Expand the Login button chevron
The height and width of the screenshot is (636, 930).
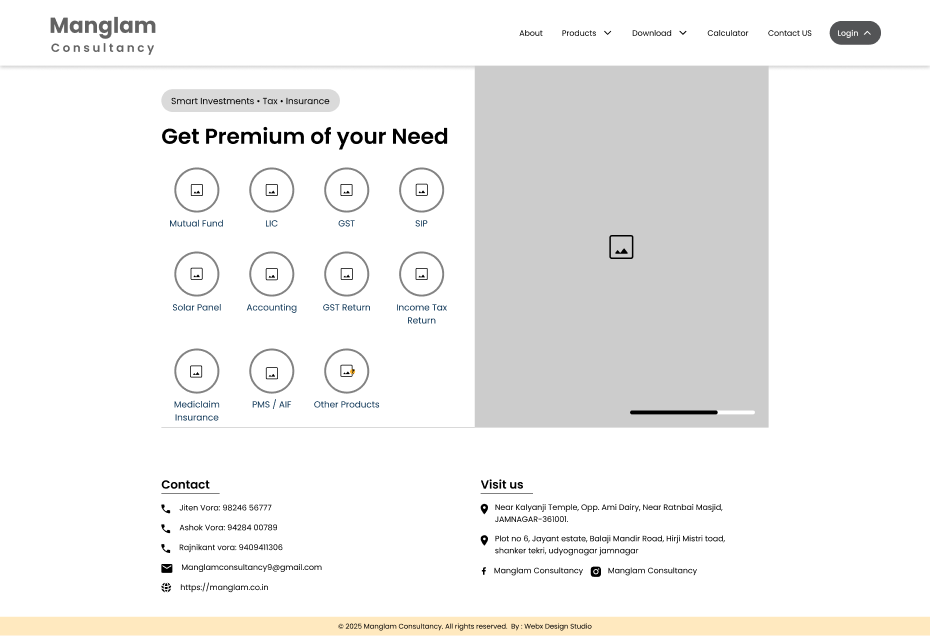(x=865, y=32)
